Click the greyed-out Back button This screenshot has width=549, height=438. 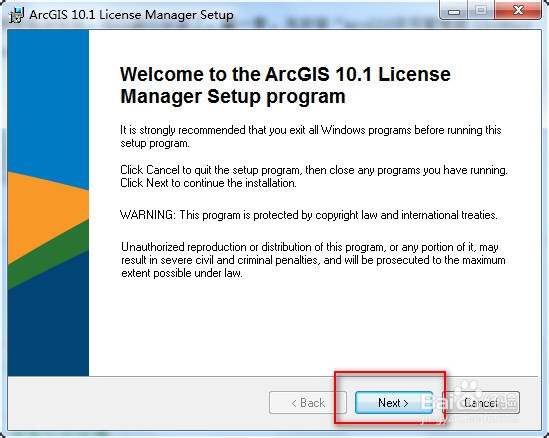coord(308,403)
